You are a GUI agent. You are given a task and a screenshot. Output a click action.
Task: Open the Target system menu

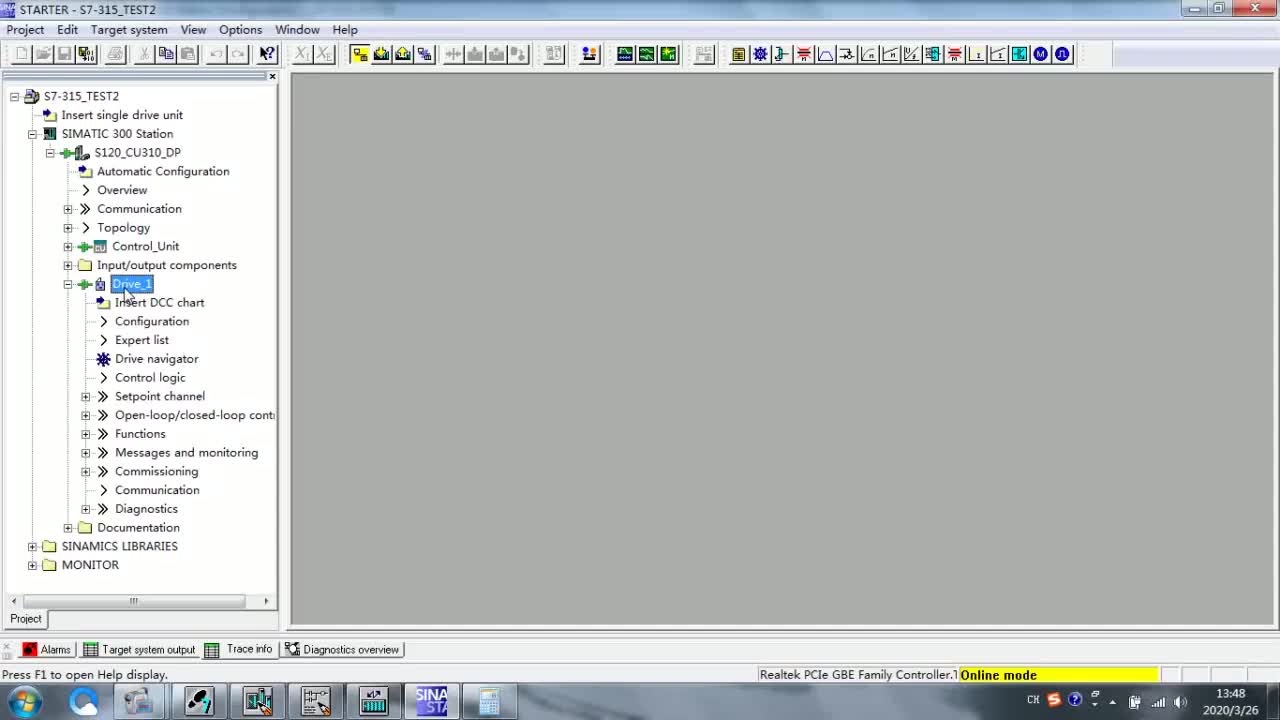click(129, 30)
